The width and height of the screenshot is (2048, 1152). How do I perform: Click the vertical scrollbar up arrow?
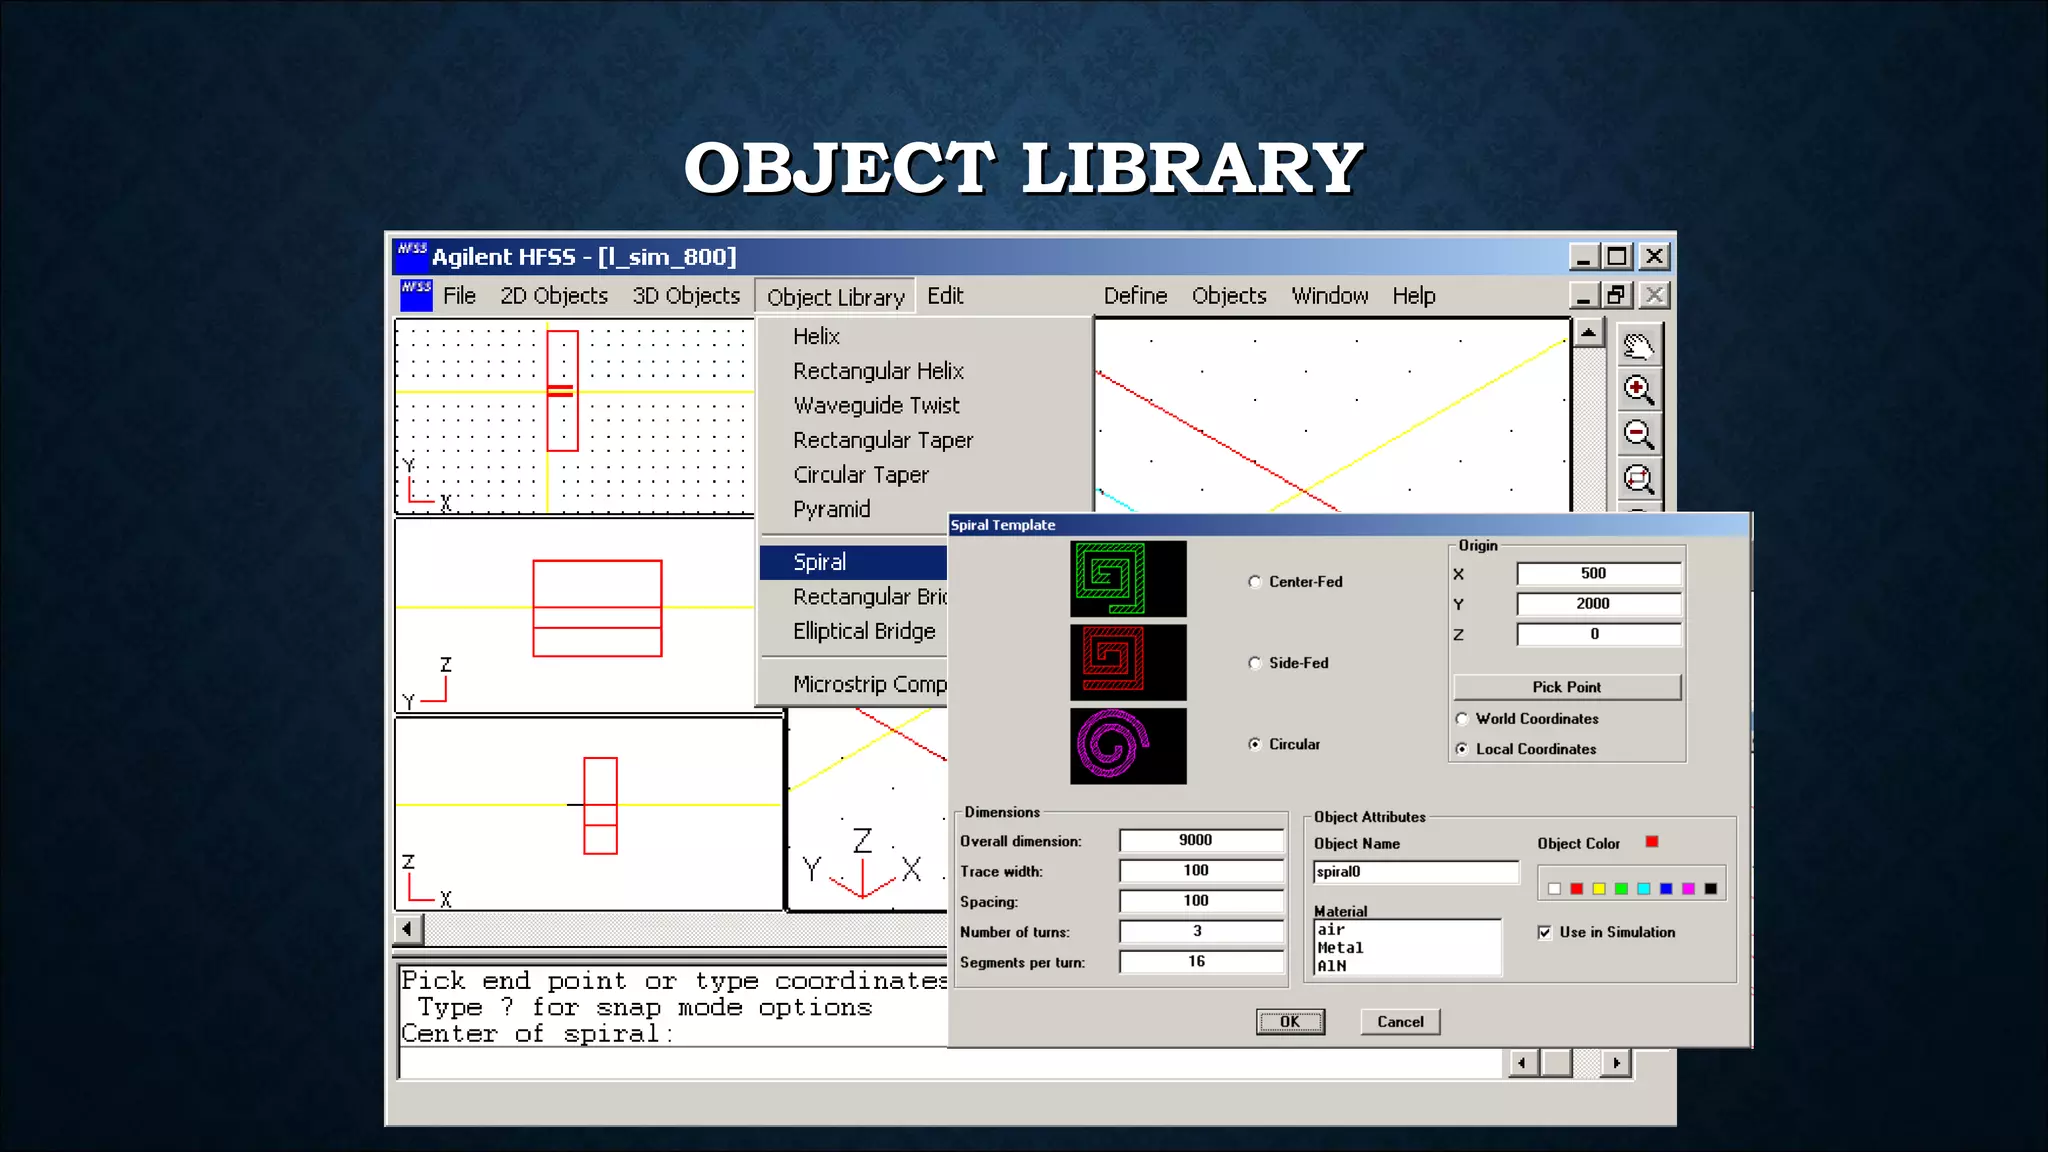click(1588, 332)
